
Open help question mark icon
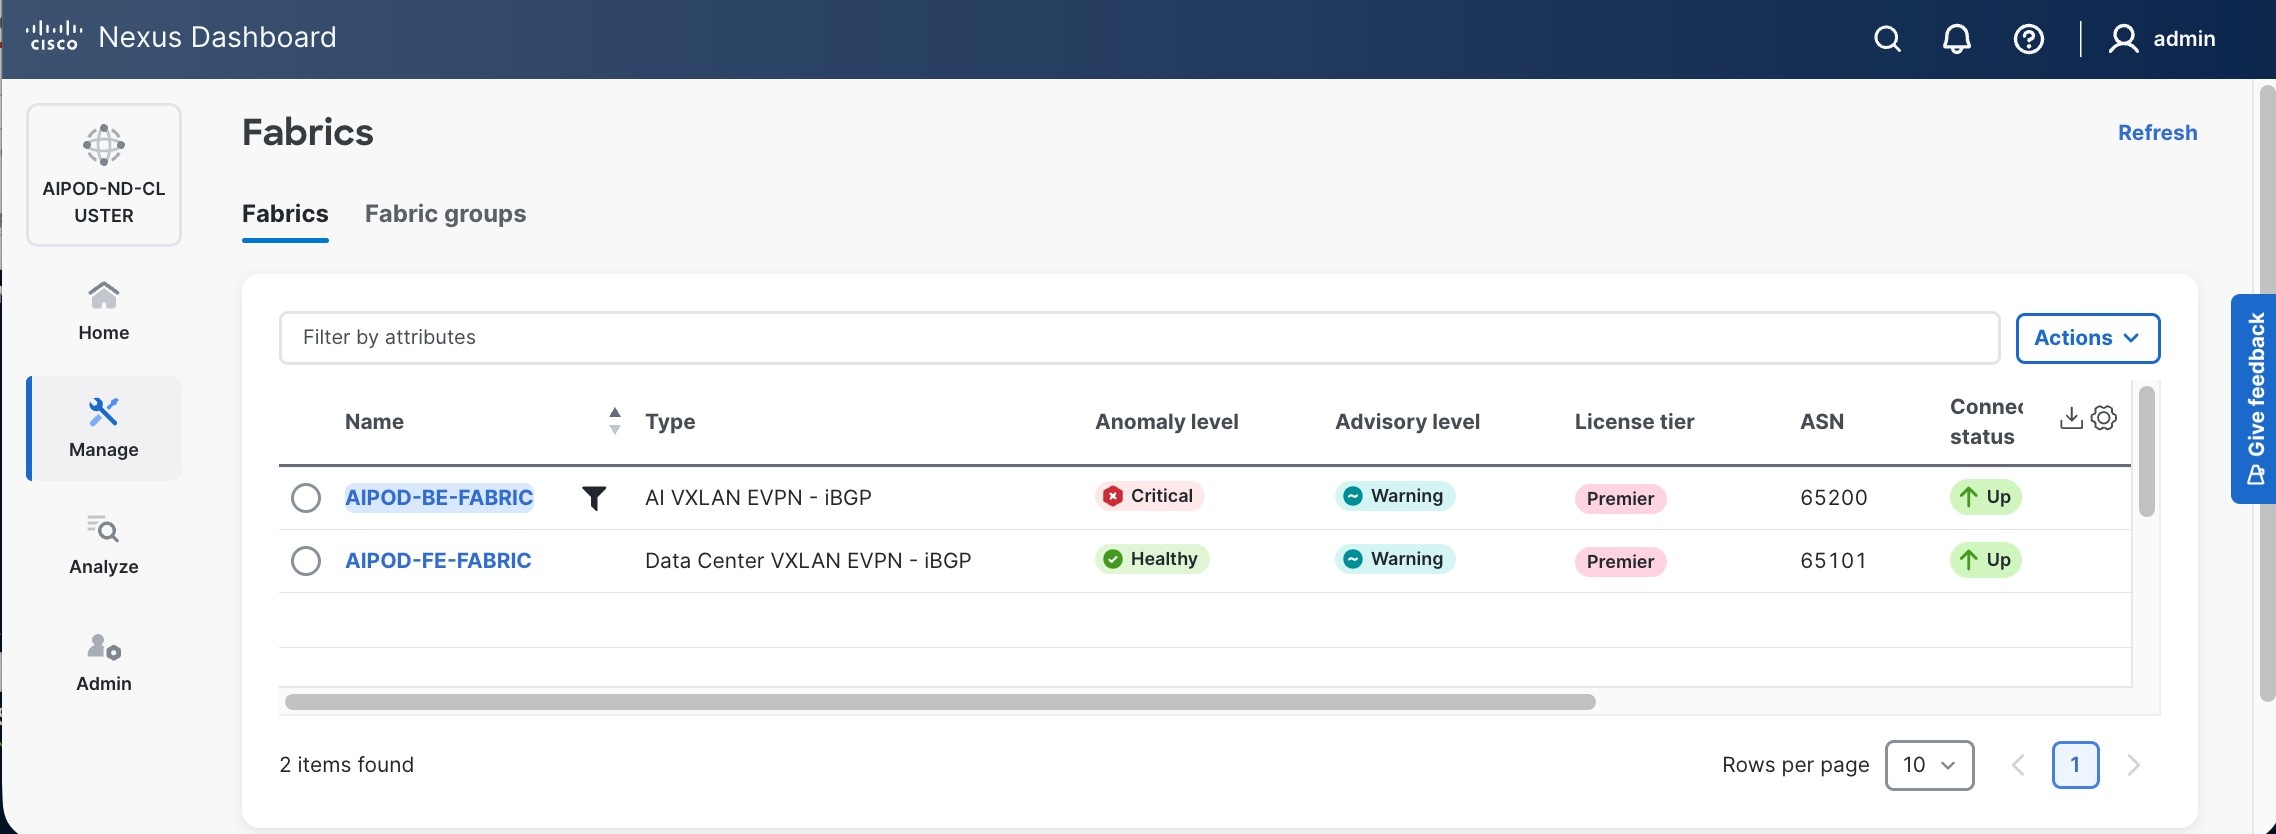[2029, 39]
